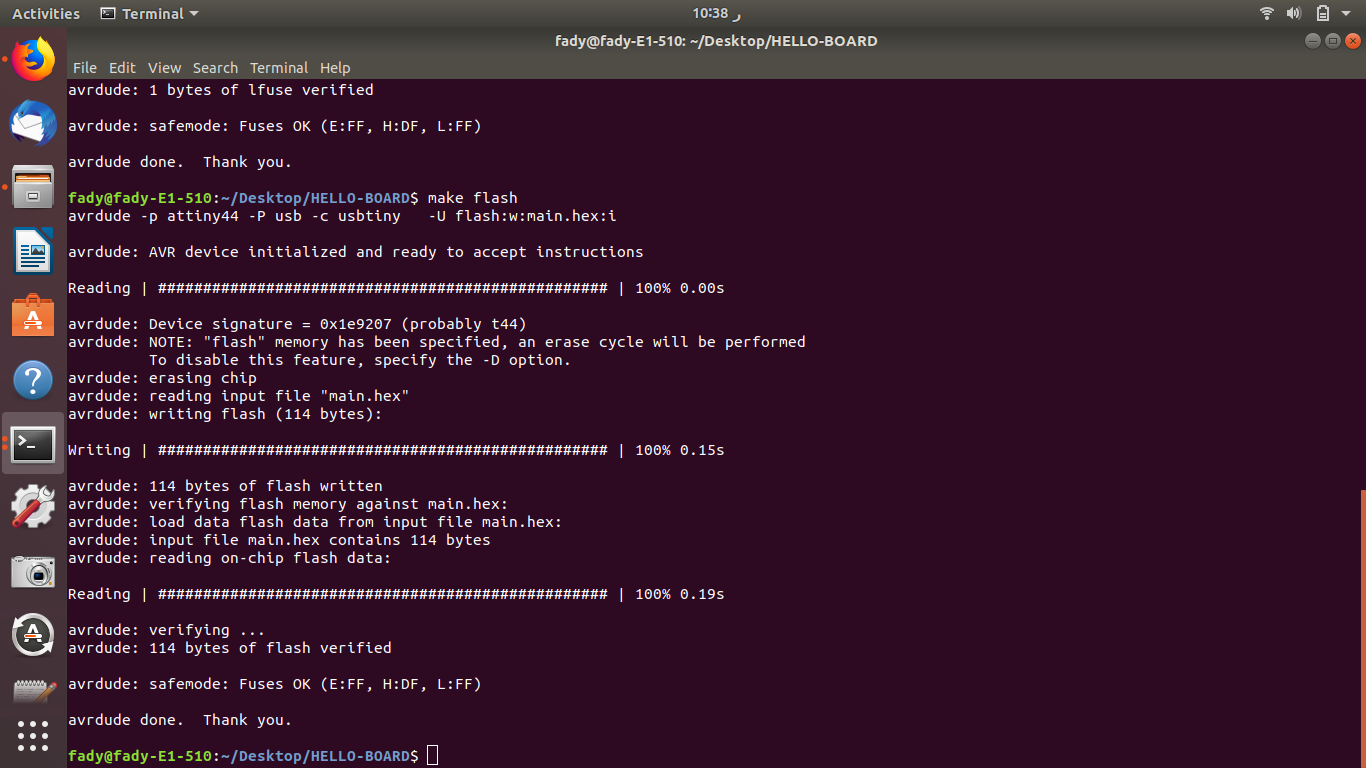Click "input file main.hex contains 114 bytes" line
This screenshot has width=1366, height=768.
(279, 540)
